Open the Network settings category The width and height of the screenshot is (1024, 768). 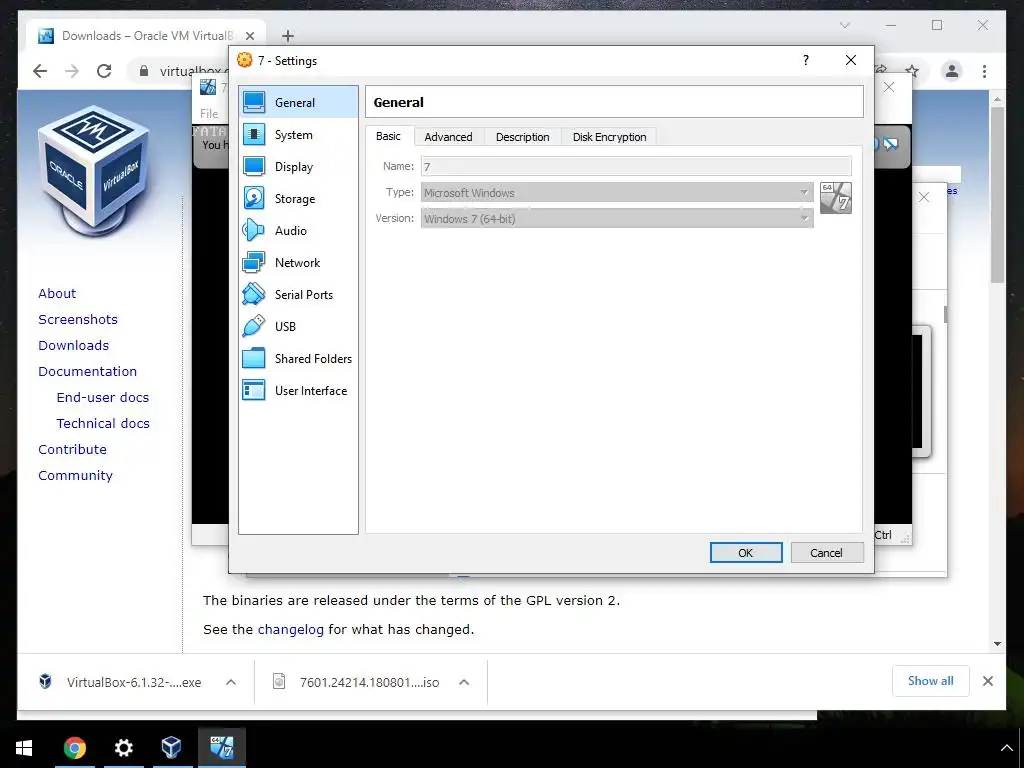coord(298,263)
